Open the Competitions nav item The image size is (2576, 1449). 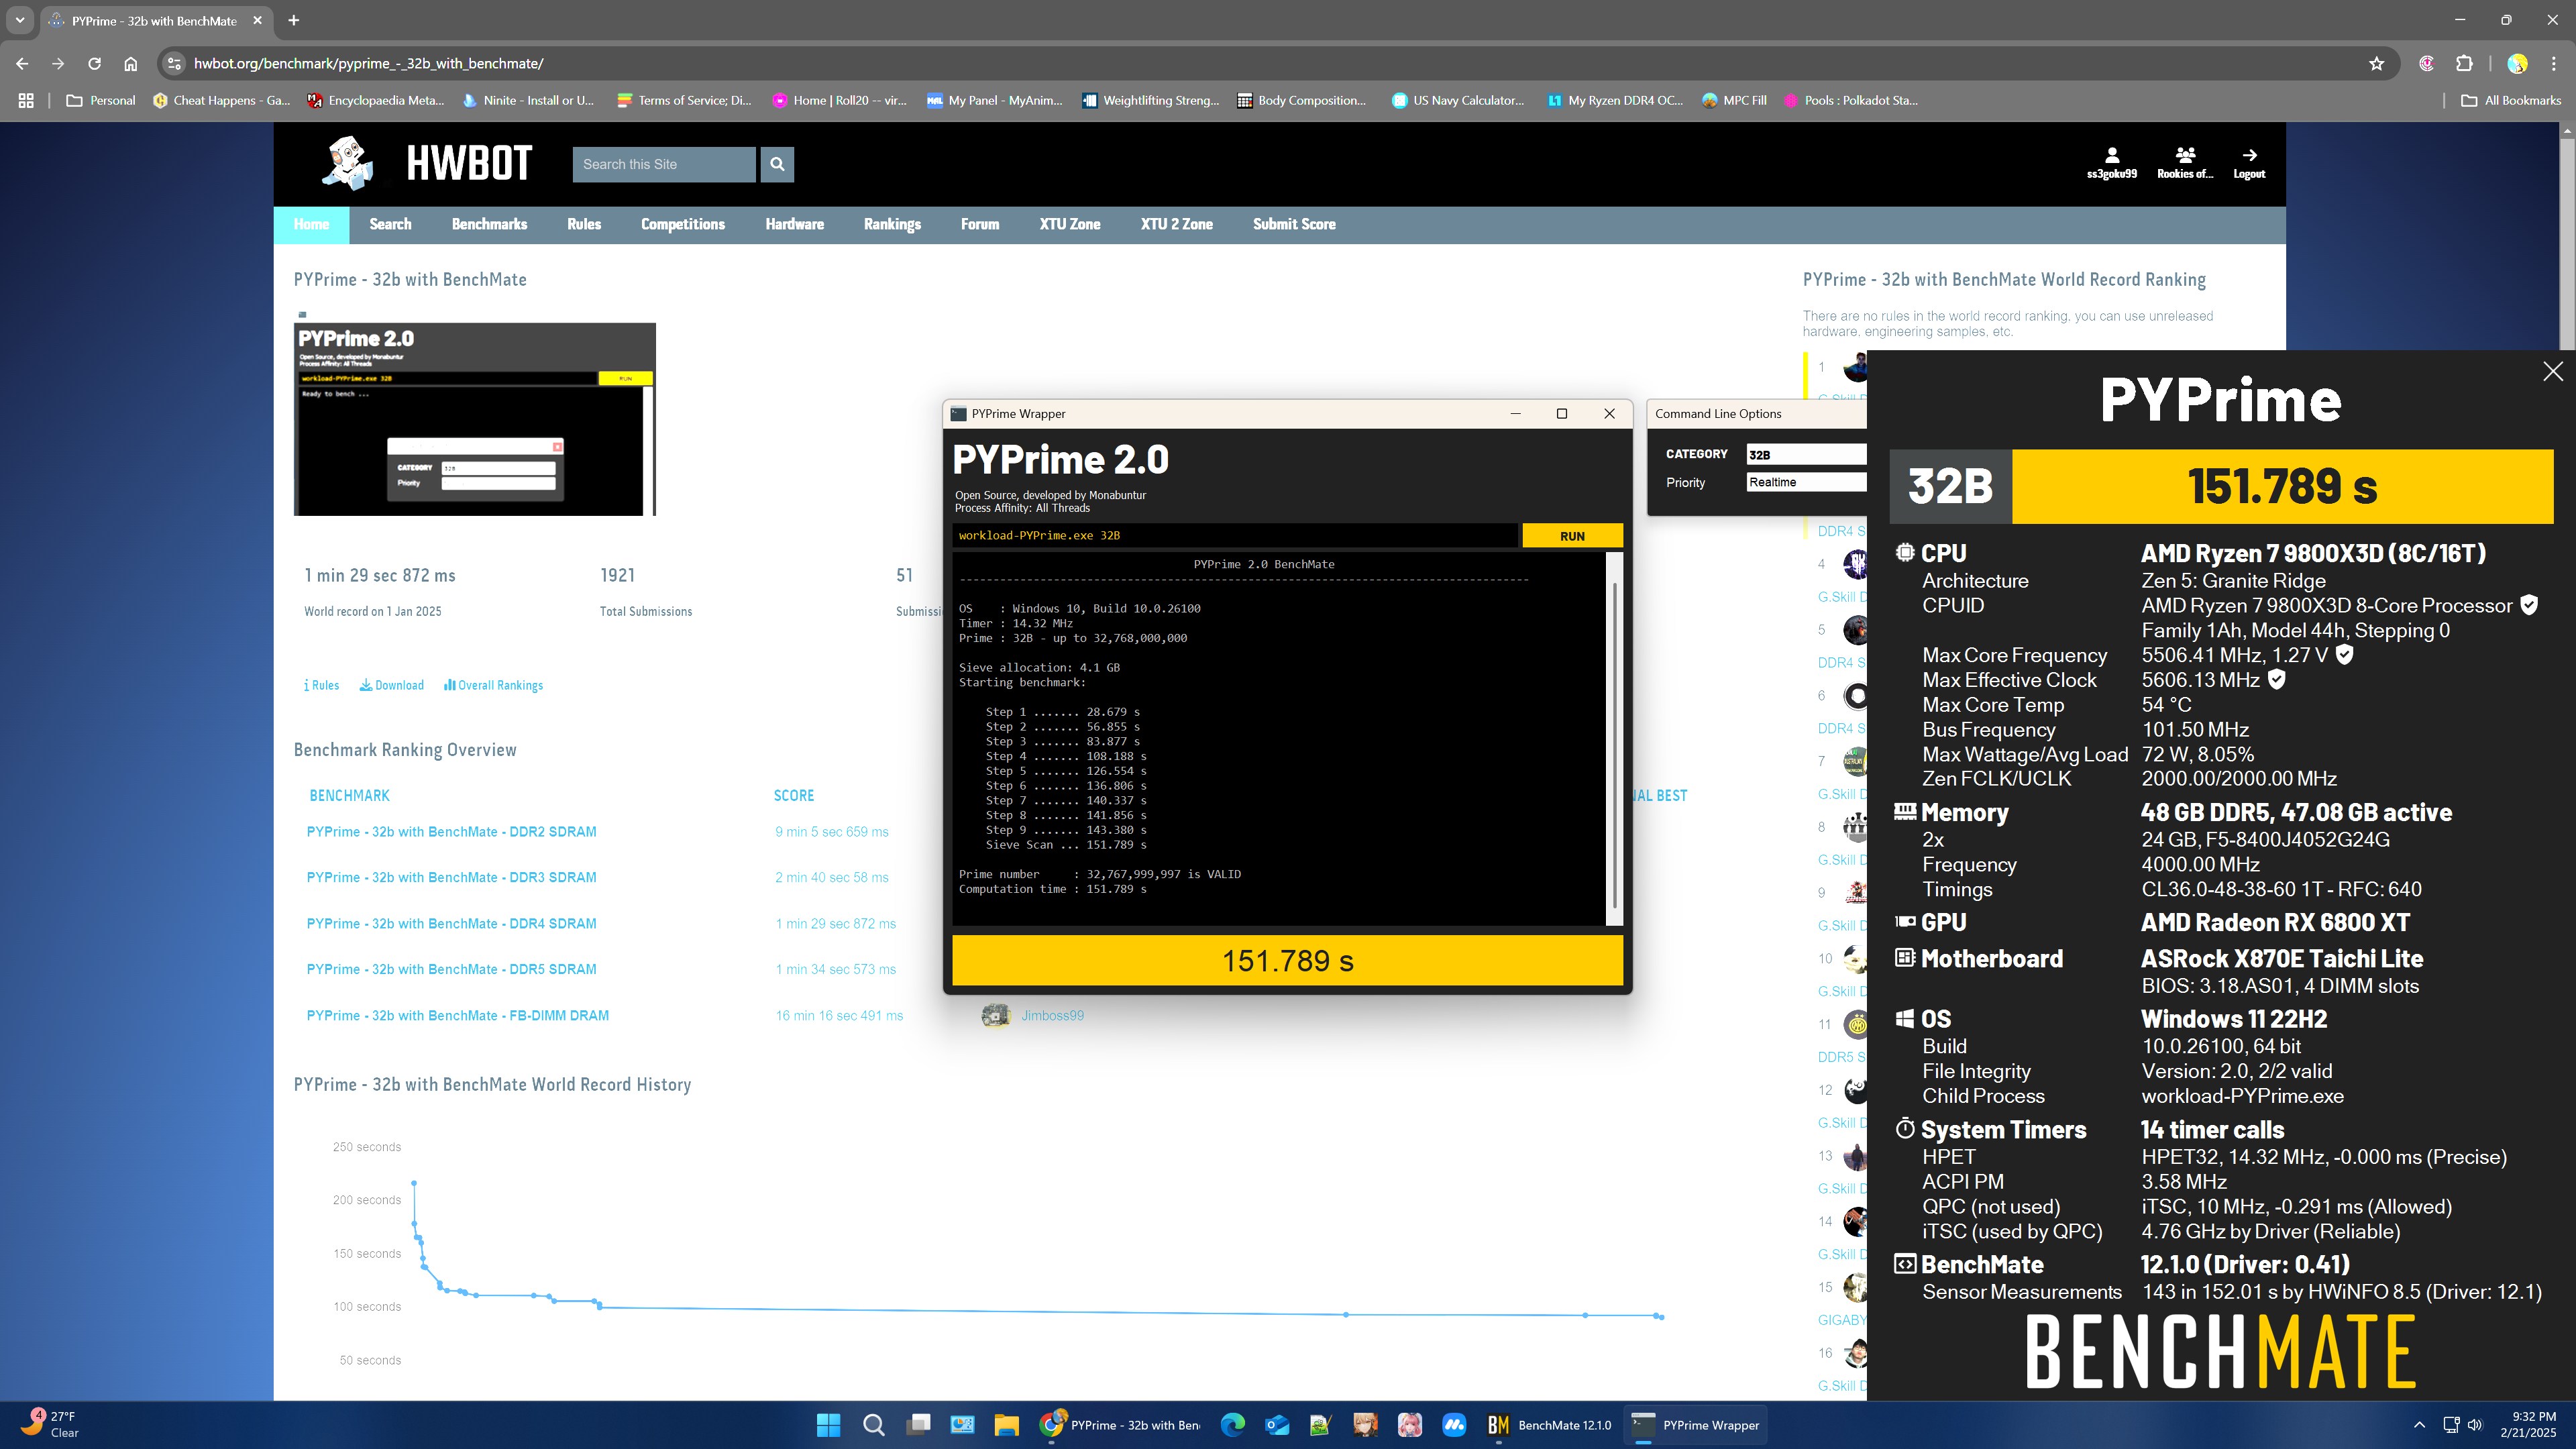point(683,224)
